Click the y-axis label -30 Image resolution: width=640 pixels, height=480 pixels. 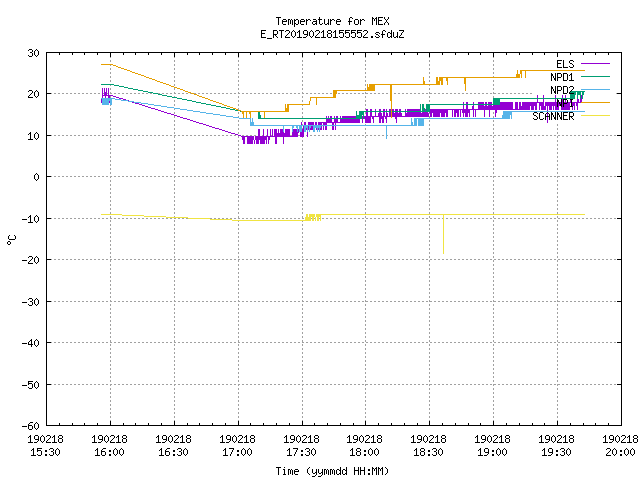point(31,302)
